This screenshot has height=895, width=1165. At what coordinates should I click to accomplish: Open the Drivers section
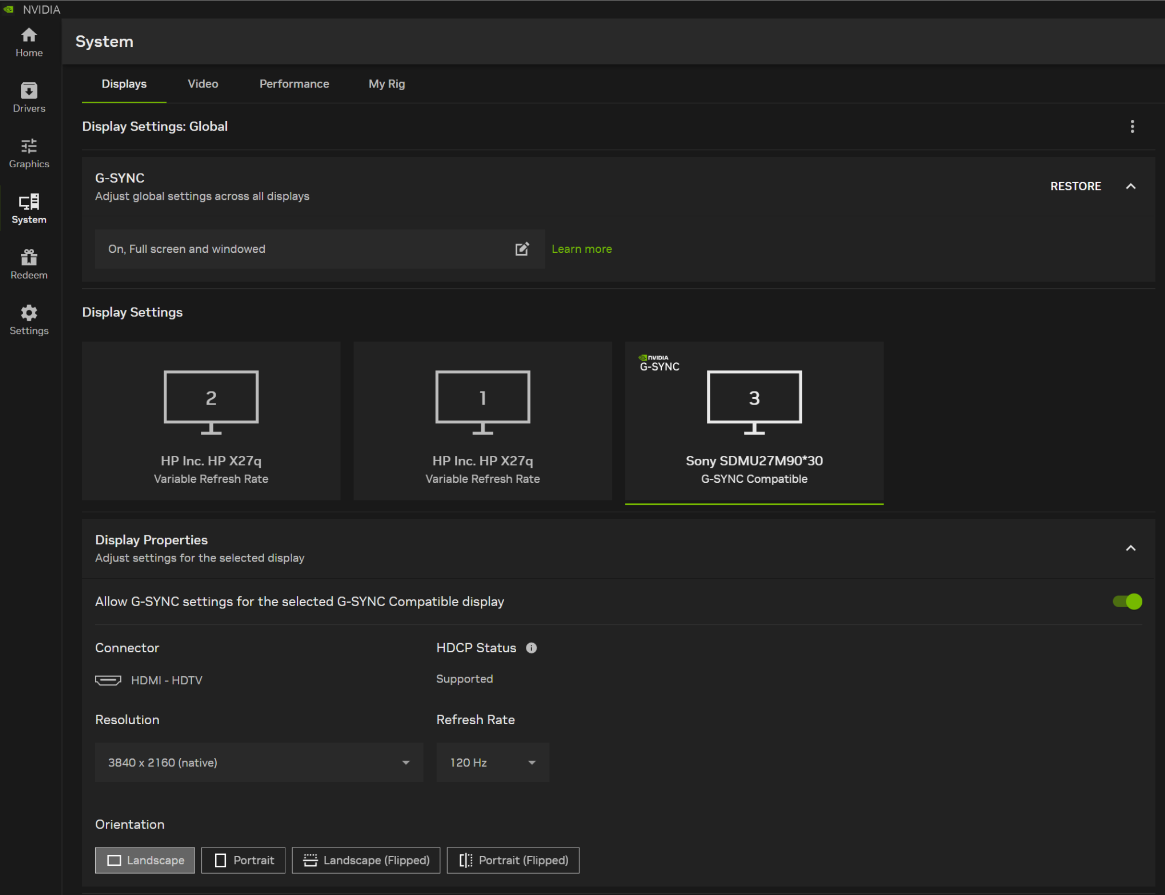point(29,98)
